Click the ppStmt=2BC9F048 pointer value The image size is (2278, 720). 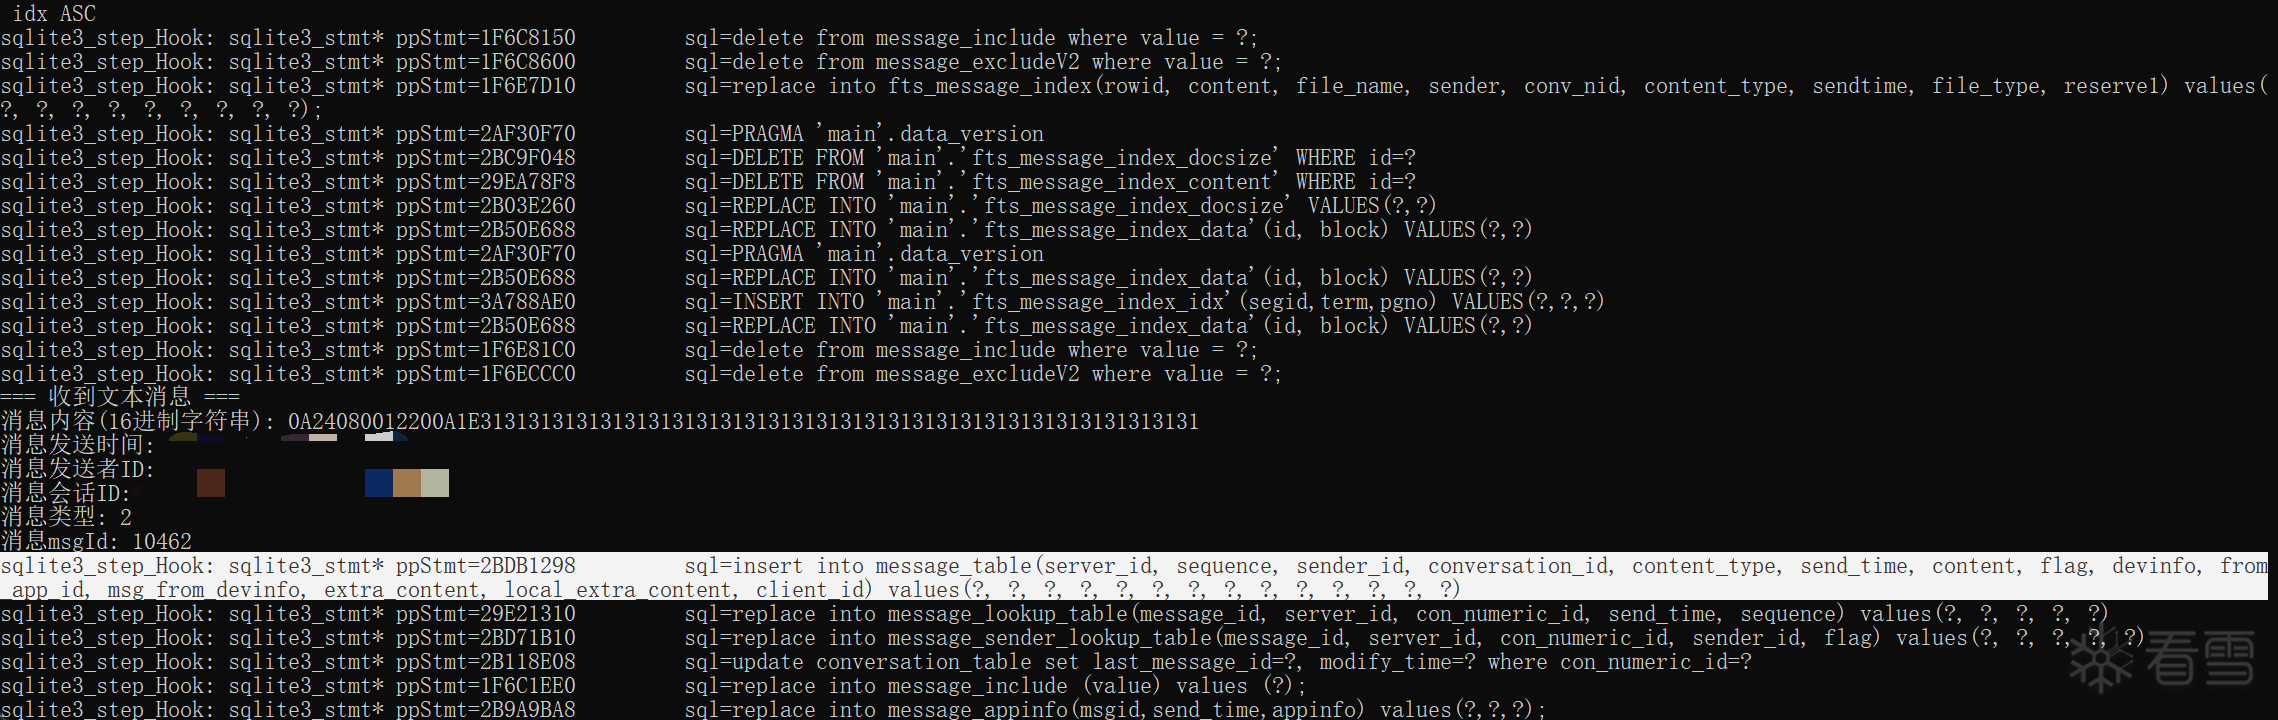[x=486, y=158]
